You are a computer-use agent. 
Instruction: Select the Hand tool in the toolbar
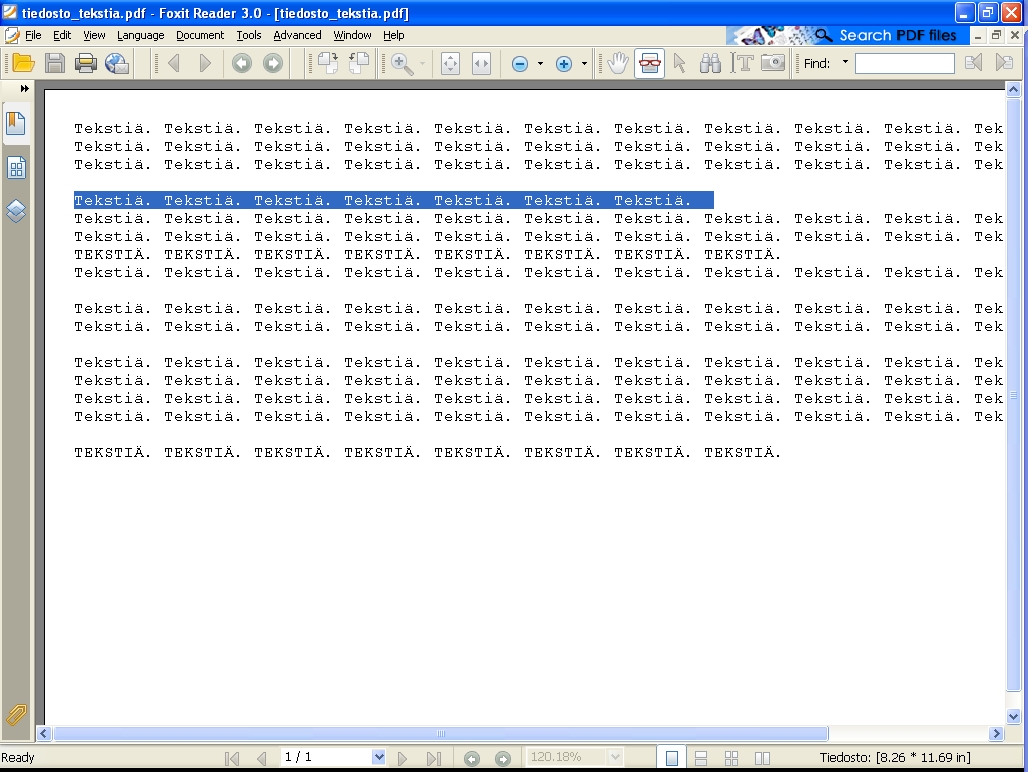pyautogui.click(x=618, y=63)
